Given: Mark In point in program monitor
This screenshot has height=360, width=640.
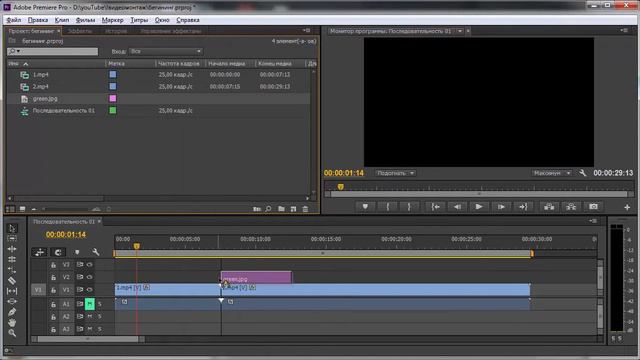Looking at the screenshot, I should 387,207.
